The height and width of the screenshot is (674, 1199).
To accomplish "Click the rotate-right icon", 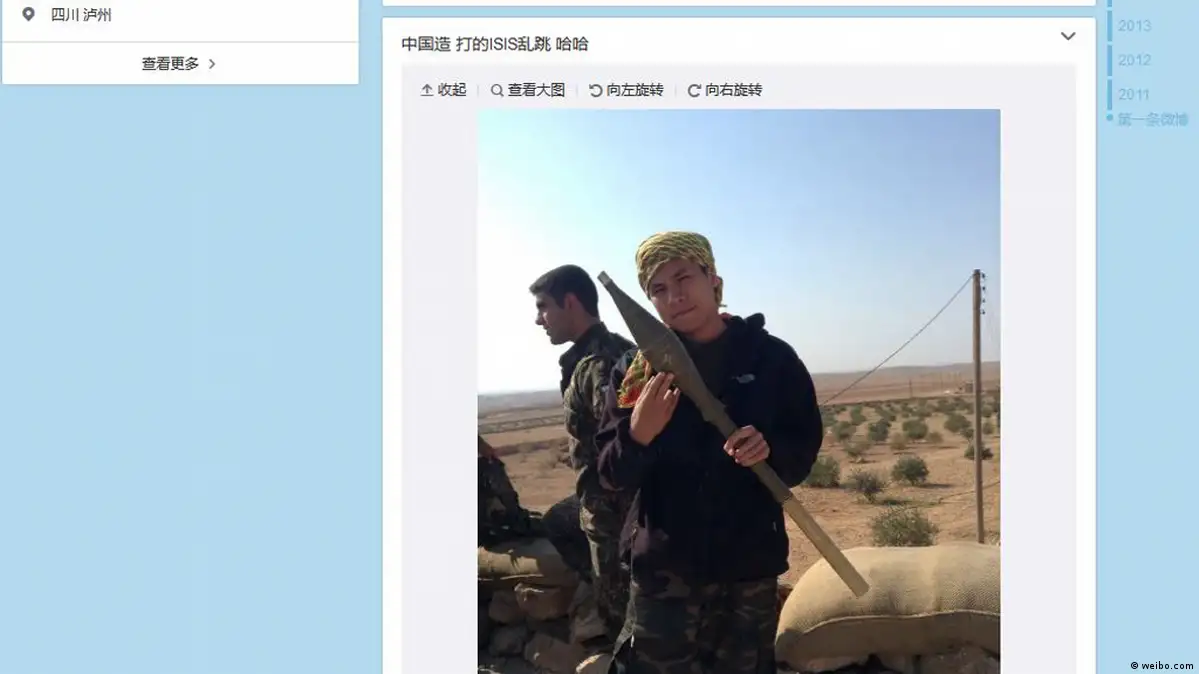I will [694, 90].
